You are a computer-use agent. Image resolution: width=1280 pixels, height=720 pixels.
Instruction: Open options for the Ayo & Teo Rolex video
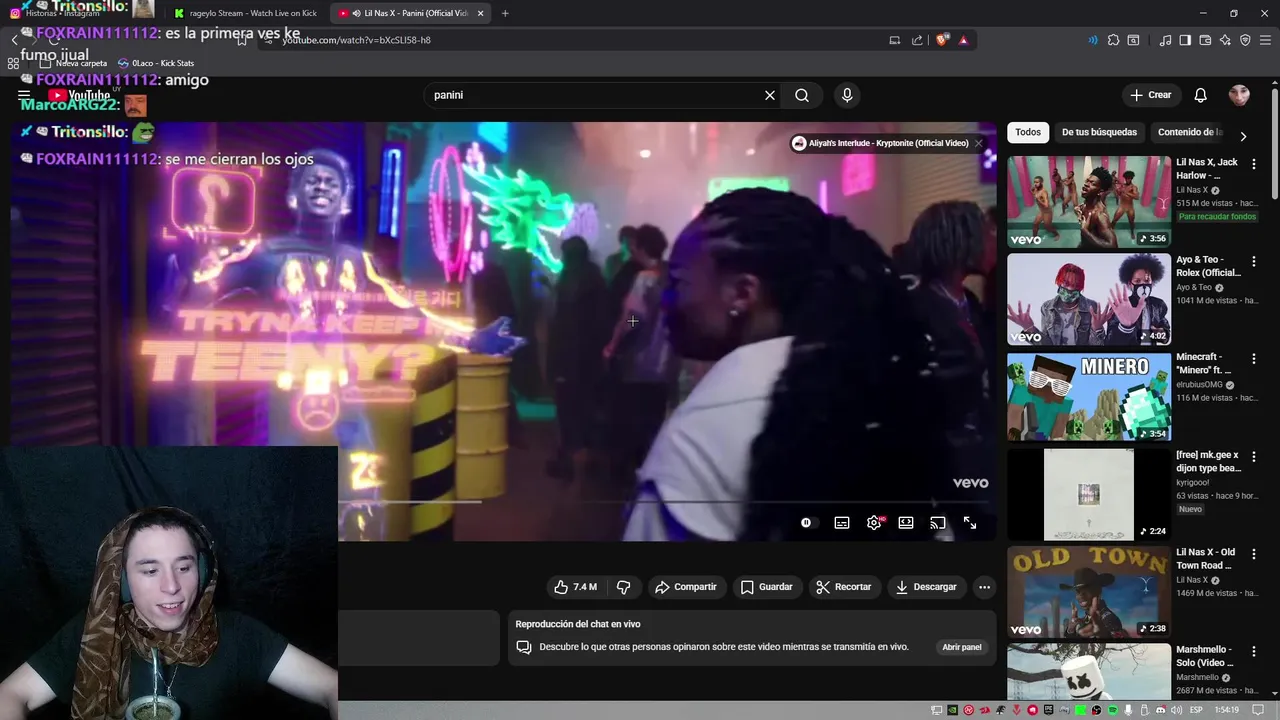[1254, 261]
